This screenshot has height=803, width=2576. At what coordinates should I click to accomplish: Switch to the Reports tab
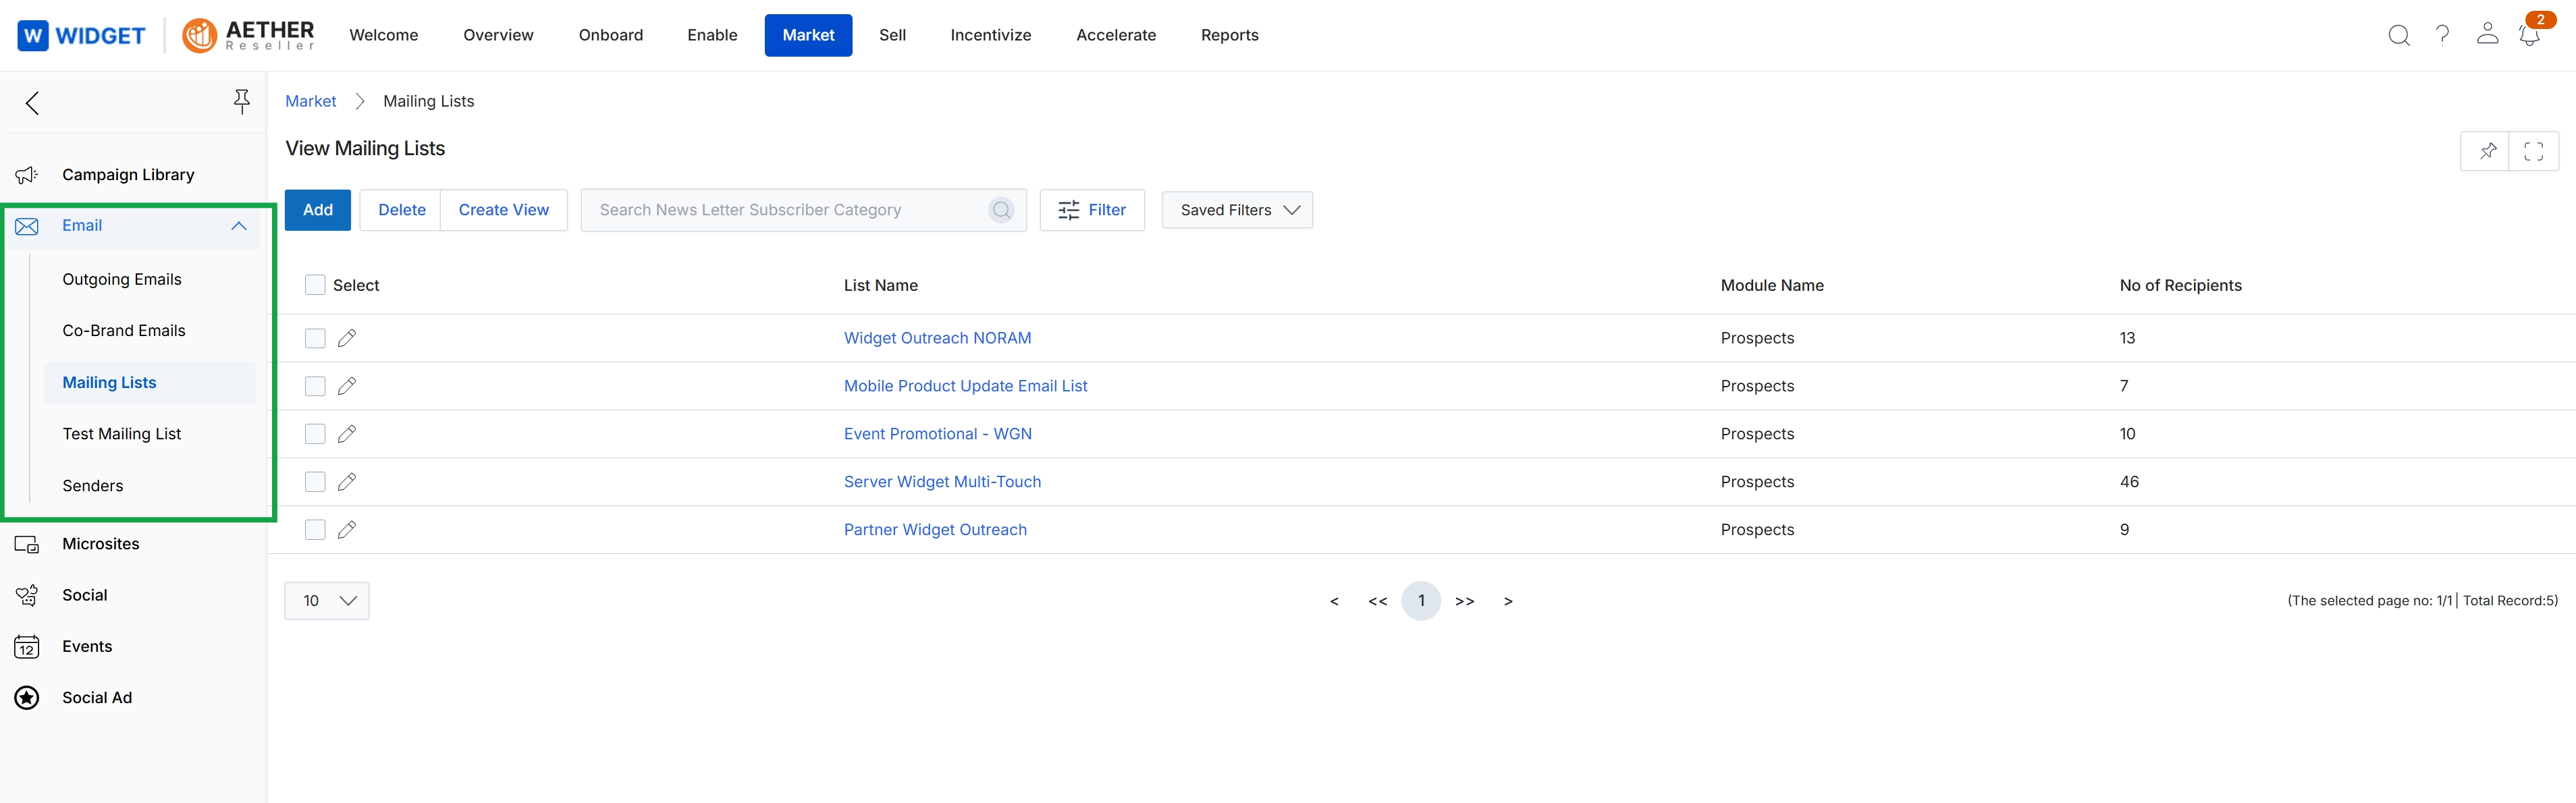click(1229, 36)
